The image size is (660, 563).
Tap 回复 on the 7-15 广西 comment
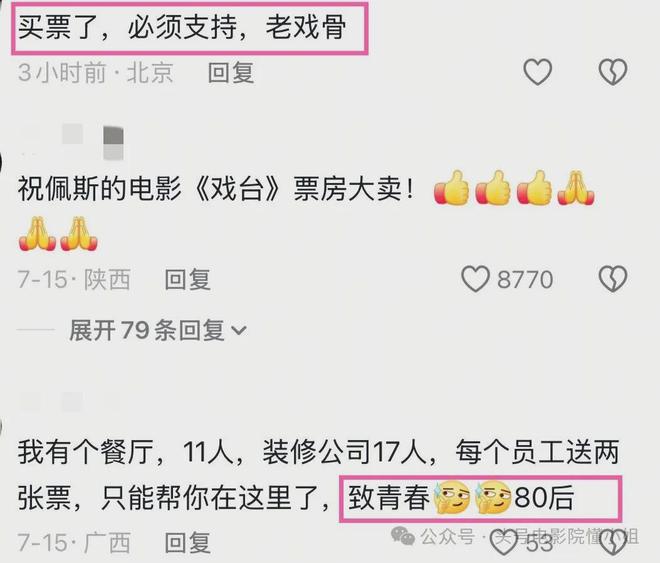click(187, 542)
